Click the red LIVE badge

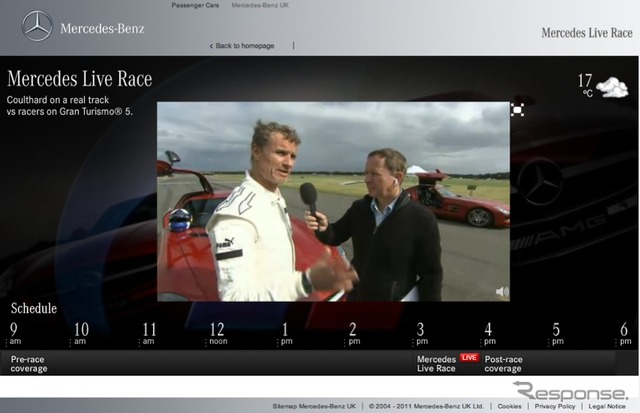coord(469,357)
